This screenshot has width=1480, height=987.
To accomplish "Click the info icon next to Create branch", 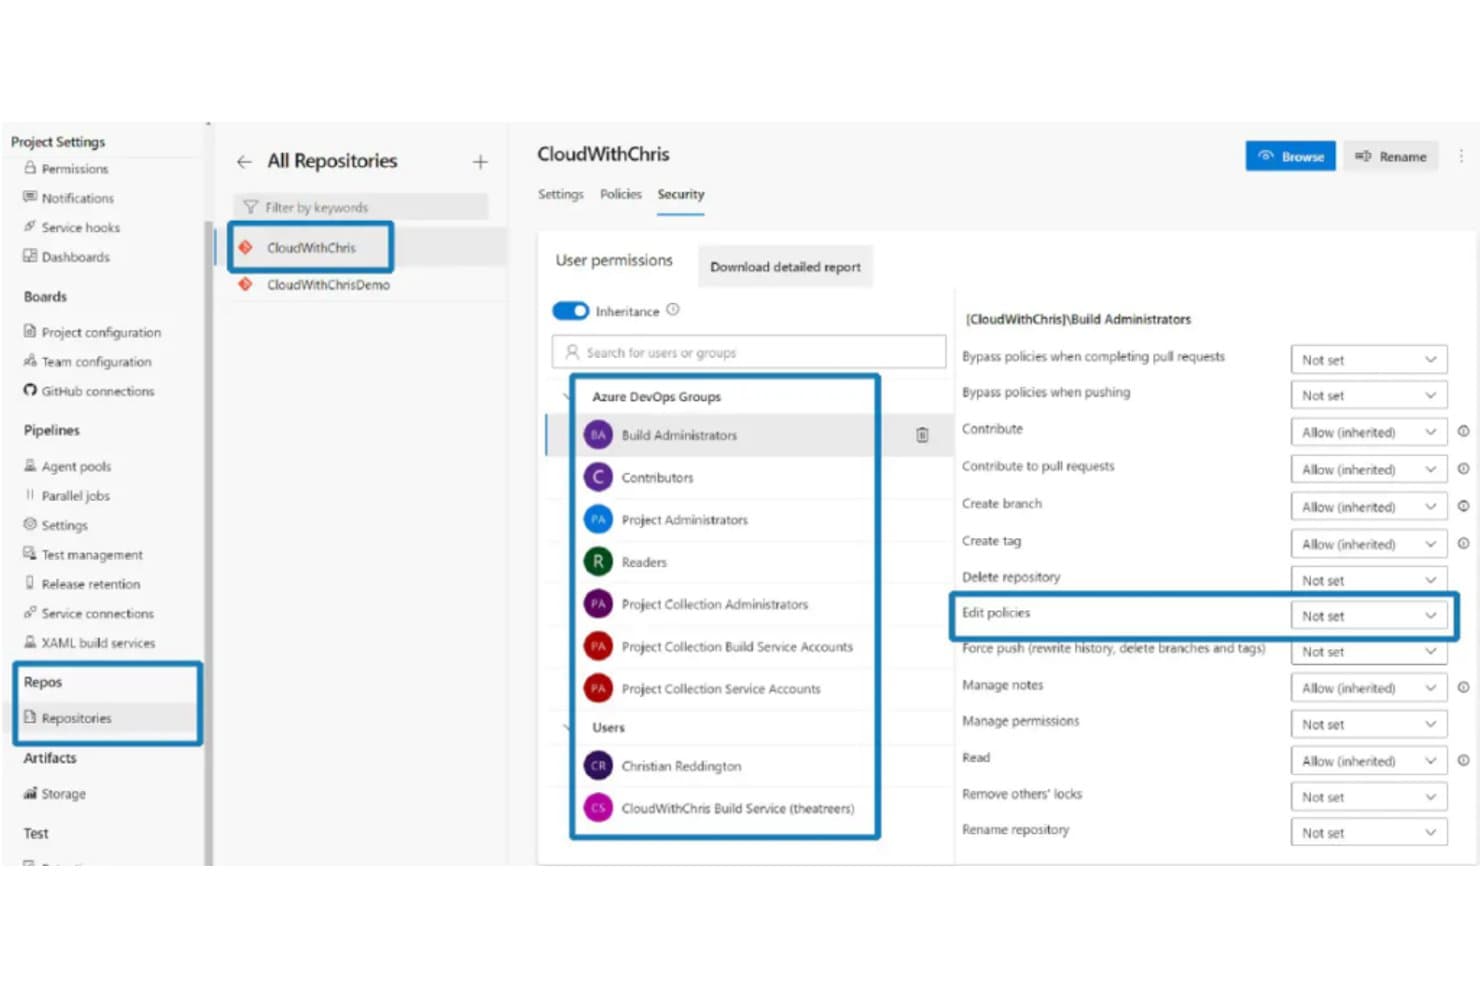I will pos(1463,506).
